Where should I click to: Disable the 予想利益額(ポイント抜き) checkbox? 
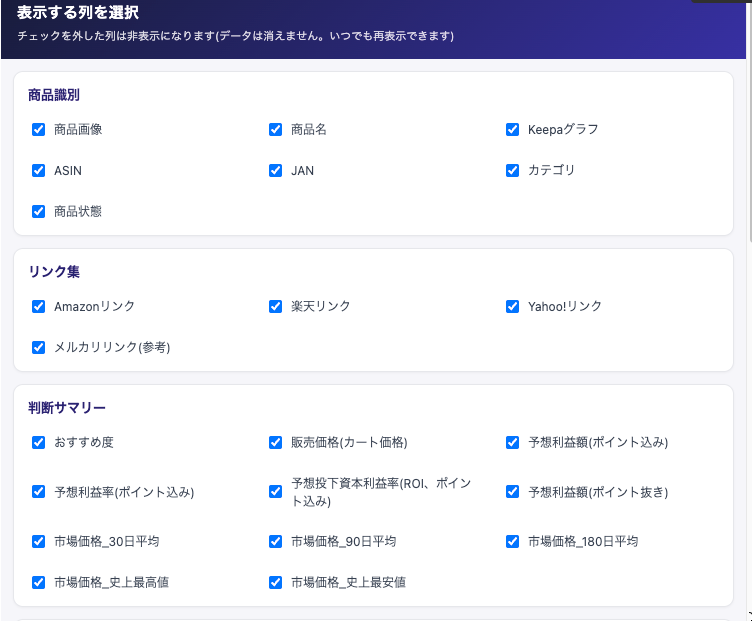click(x=512, y=492)
